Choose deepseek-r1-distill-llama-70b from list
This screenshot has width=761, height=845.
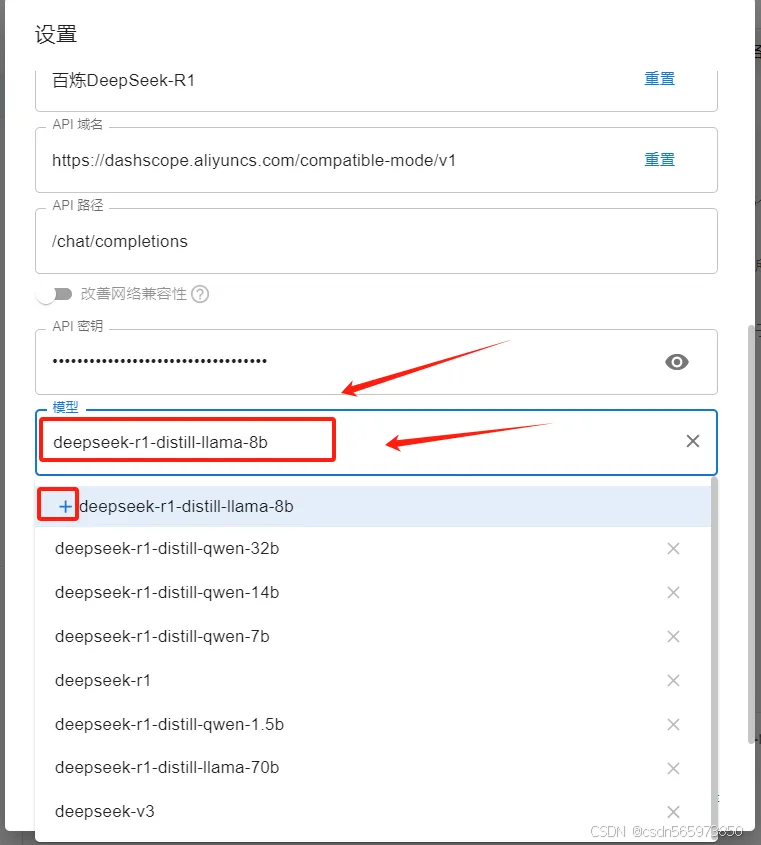[x=373, y=768]
